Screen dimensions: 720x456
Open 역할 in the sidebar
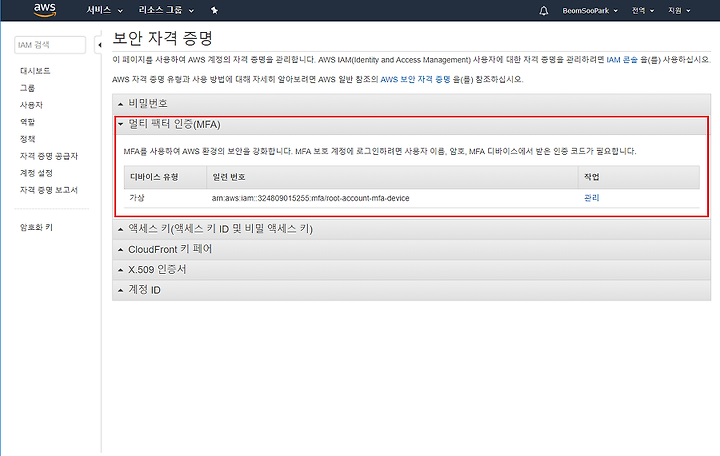pos(27,122)
